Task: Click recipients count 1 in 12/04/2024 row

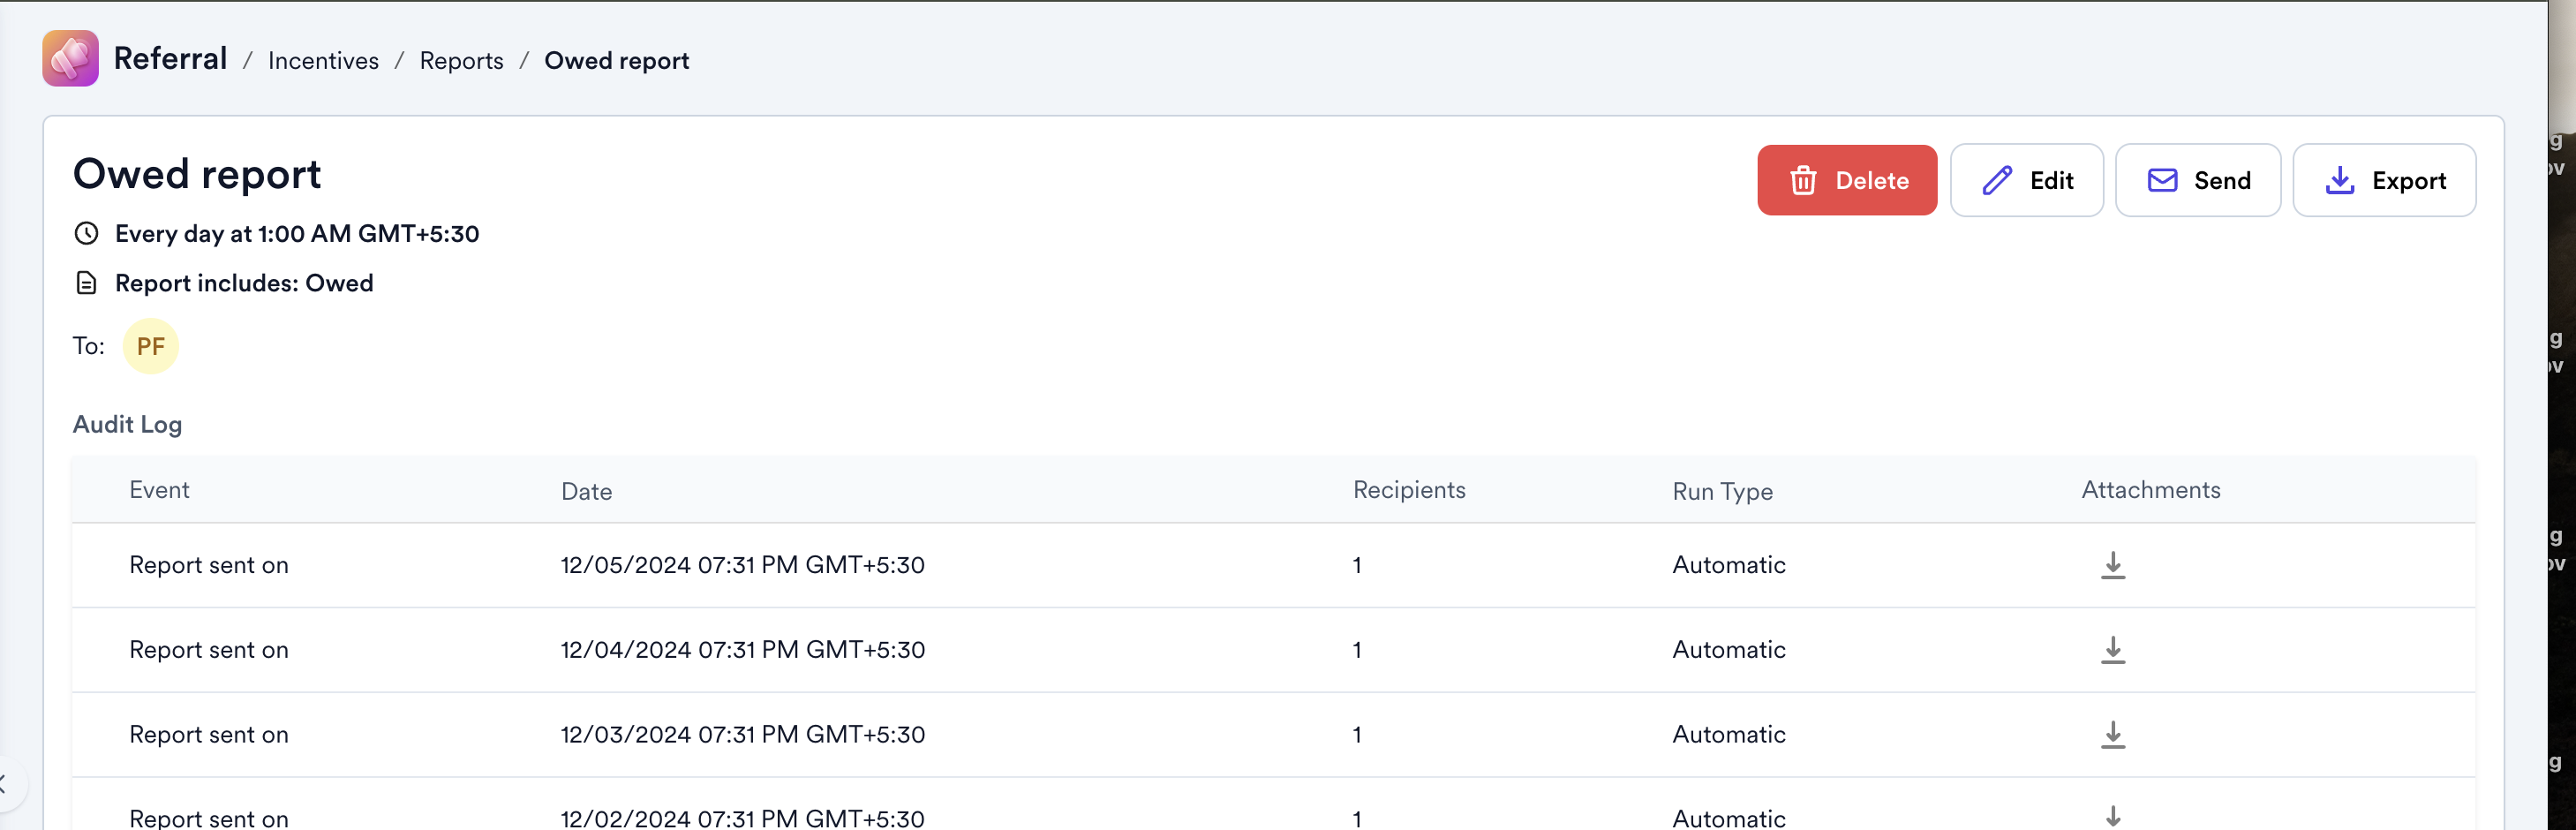Action: (x=1356, y=650)
